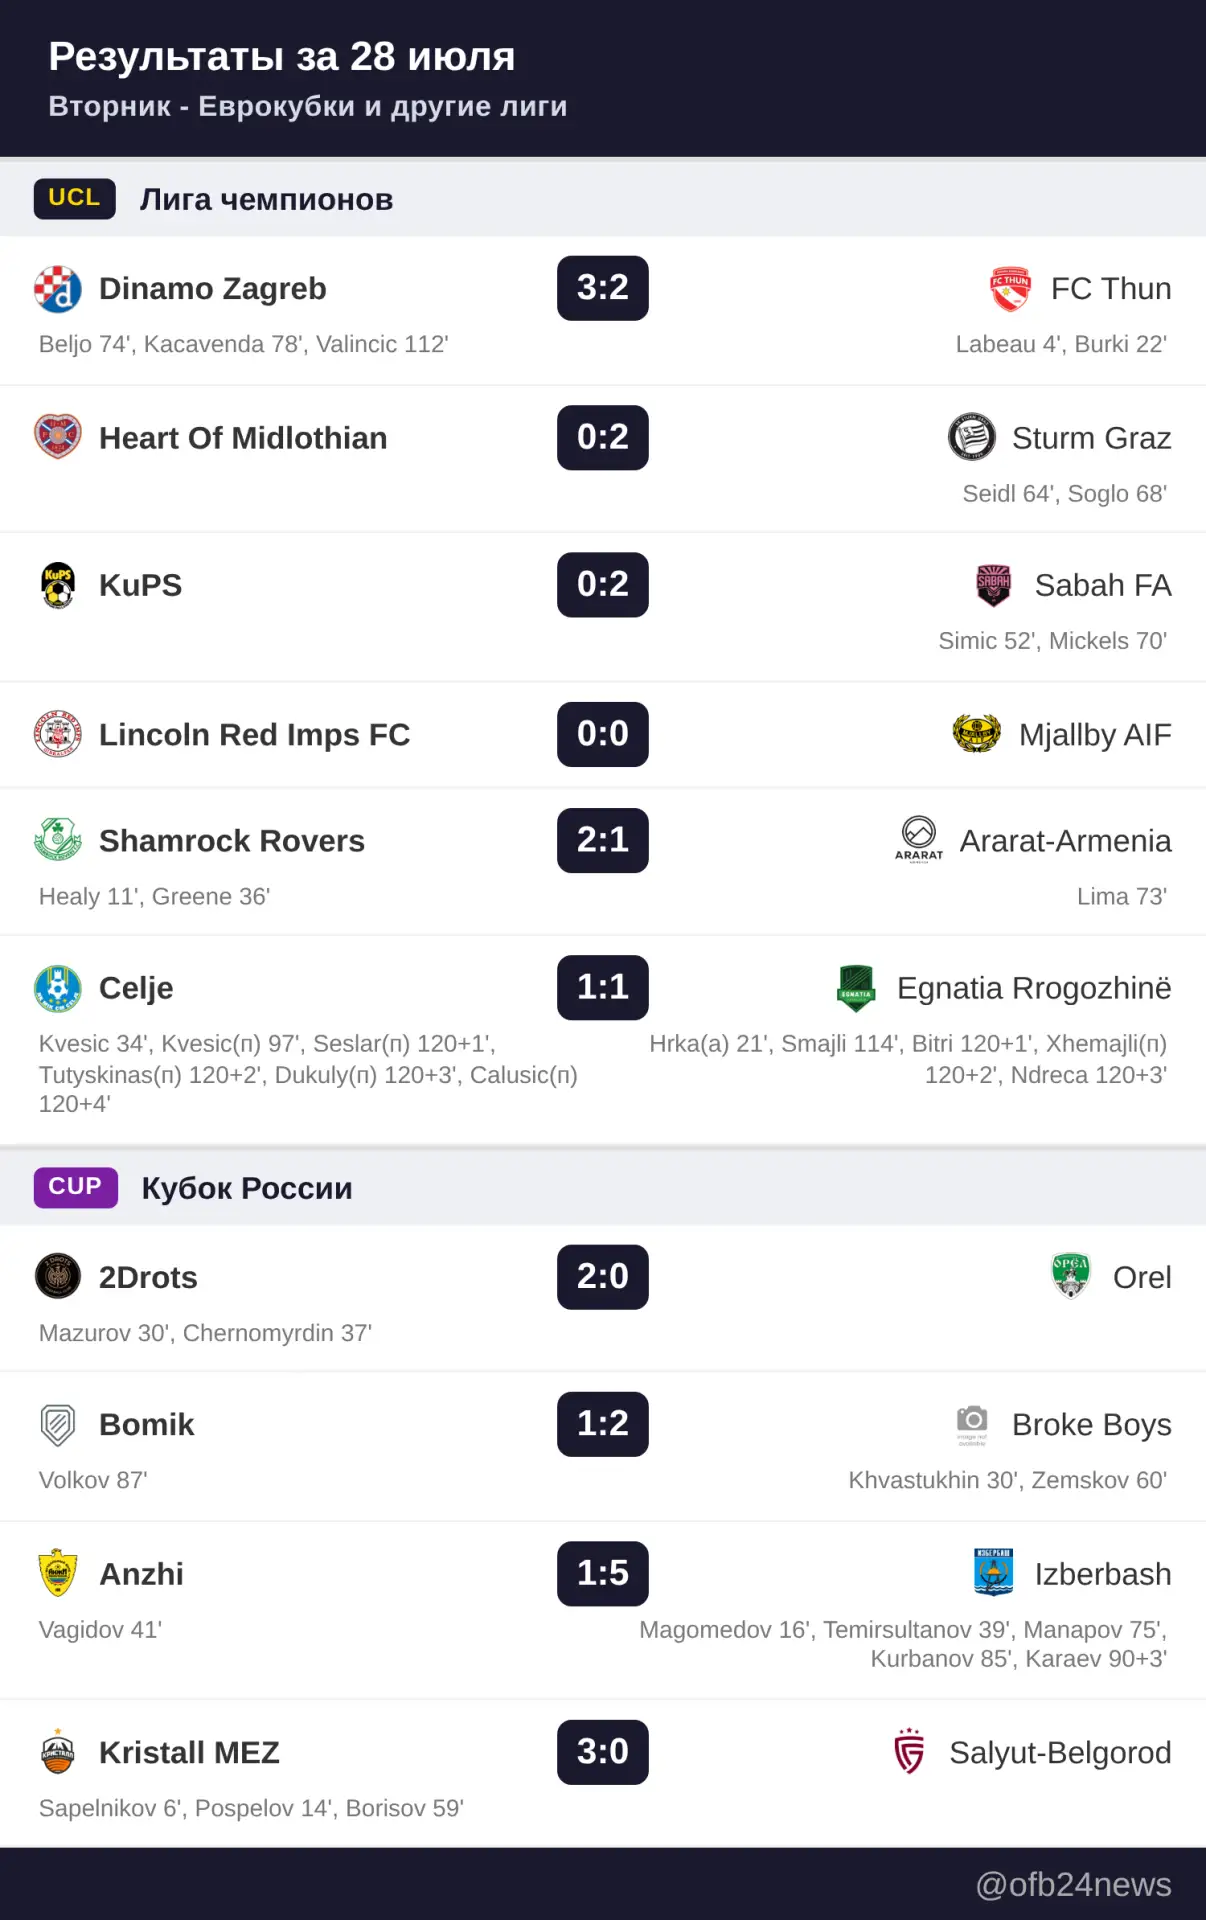The image size is (1206, 1920).
Task: Click the KuPS team logo
Action: point(58,585)
